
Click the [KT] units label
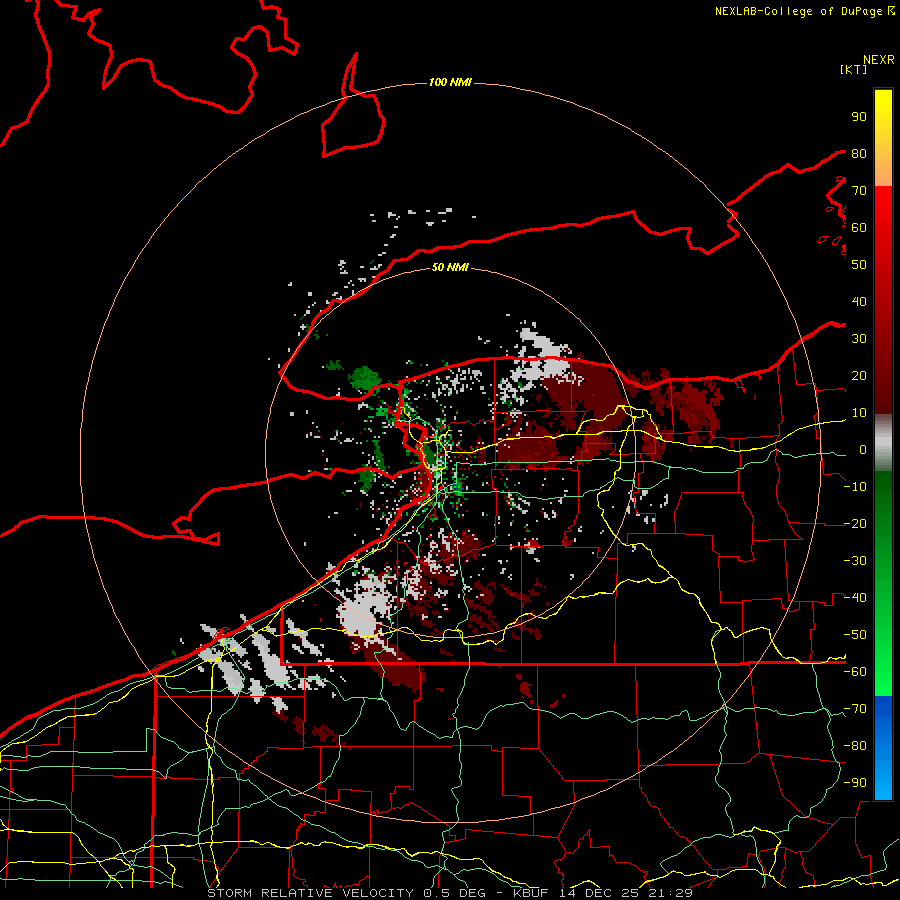pyautogui.click(x=853, y=69)
